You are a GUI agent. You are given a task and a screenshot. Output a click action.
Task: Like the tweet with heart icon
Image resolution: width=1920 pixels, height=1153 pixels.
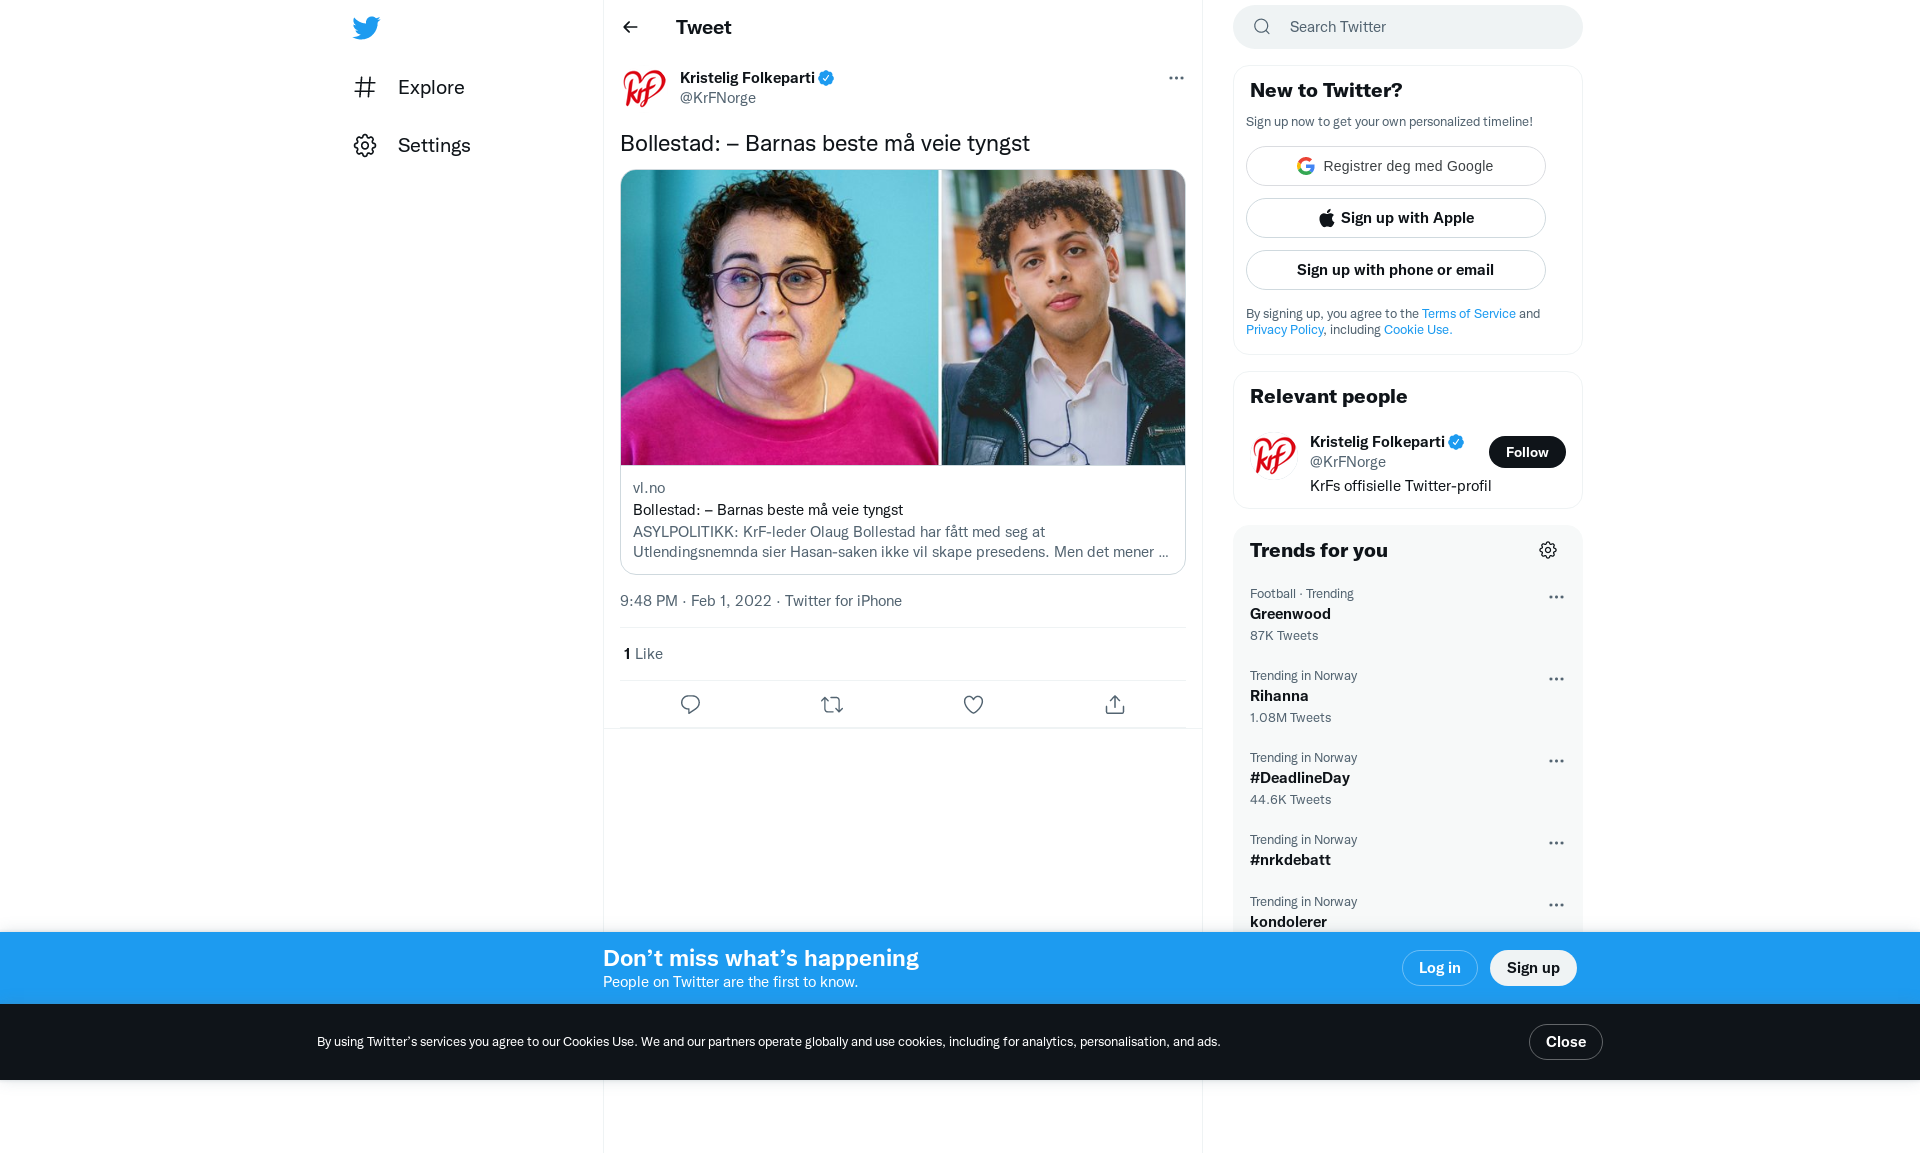(x=973, y=705)
